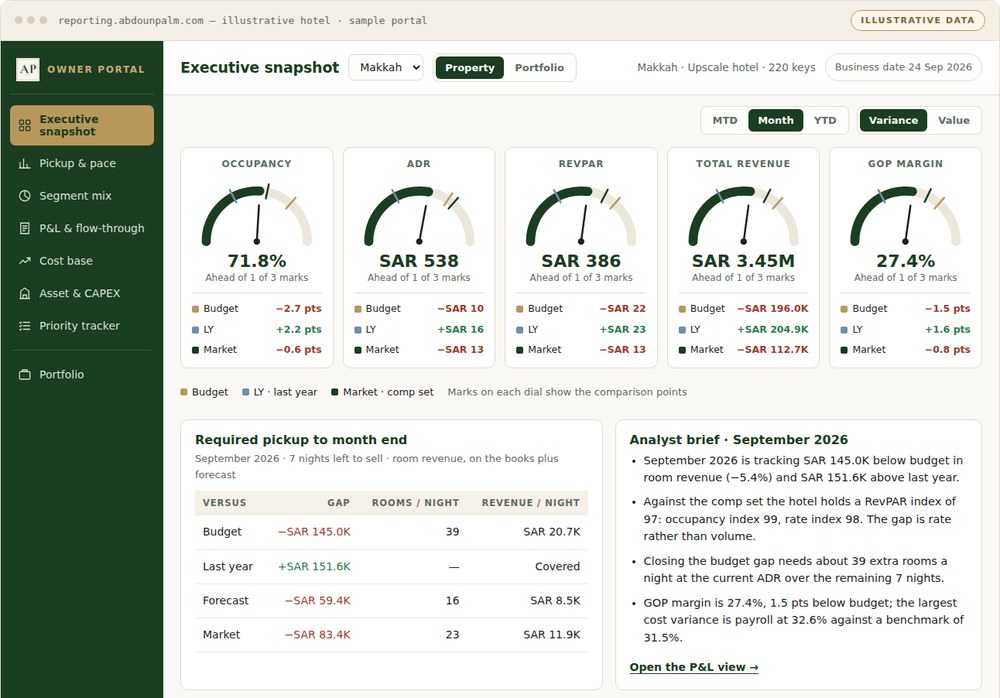The height and width of the screenshot is (698, 1000).
Task: Click the Required pickup to month end heading
Action: (x=301, y=440)
